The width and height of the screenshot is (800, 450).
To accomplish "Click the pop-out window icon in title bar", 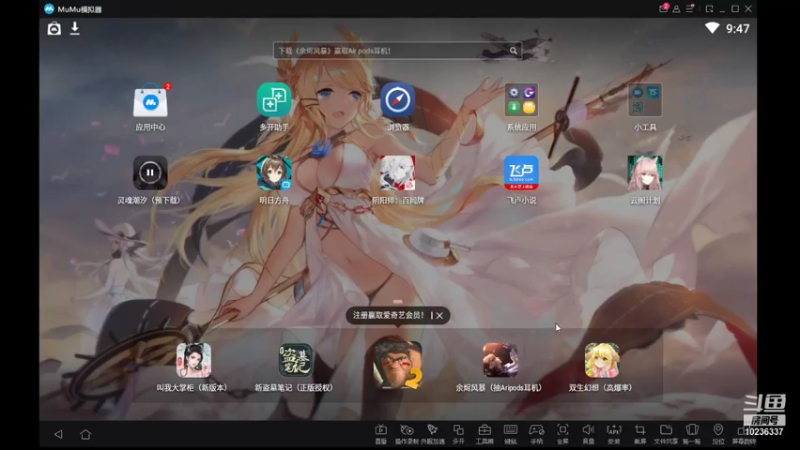I will [x=709, y=9].
